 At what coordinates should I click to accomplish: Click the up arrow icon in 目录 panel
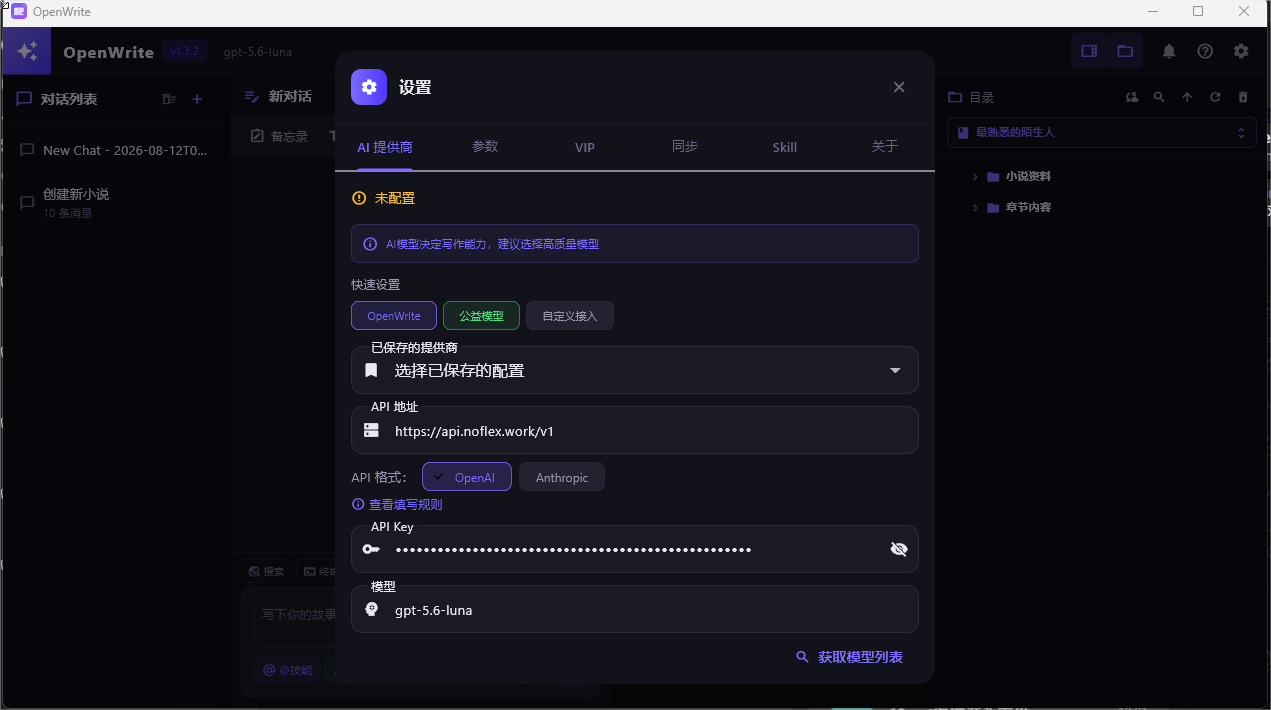coord(1187,97)
